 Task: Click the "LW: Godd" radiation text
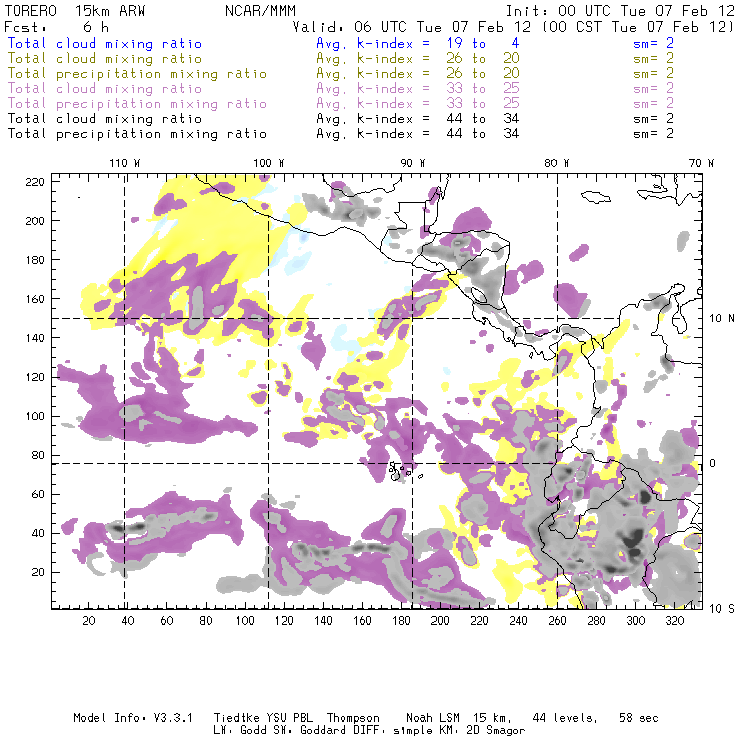(x=240, y=731)
